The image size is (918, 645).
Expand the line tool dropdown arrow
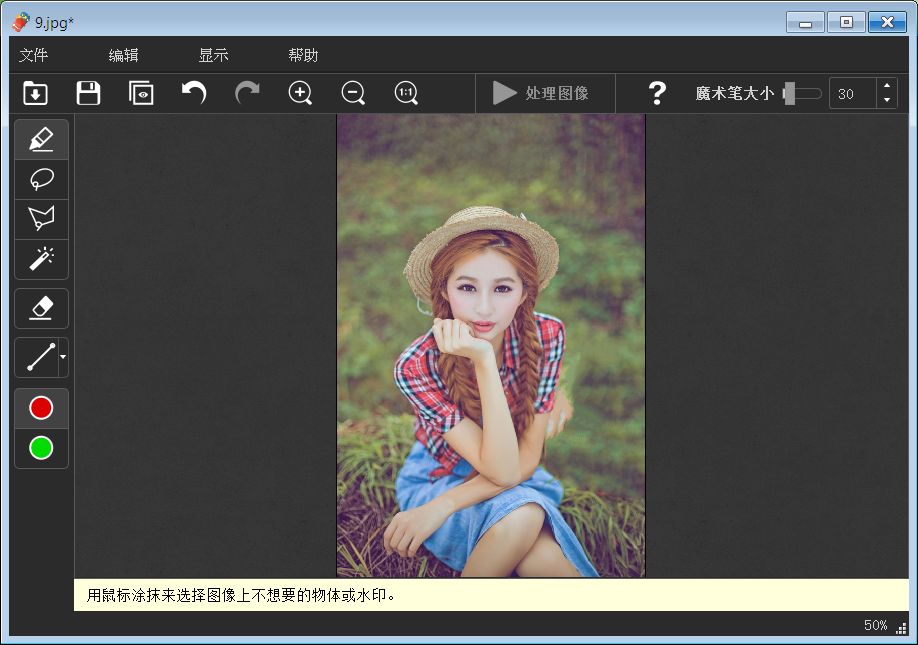[x=63, y=357]
